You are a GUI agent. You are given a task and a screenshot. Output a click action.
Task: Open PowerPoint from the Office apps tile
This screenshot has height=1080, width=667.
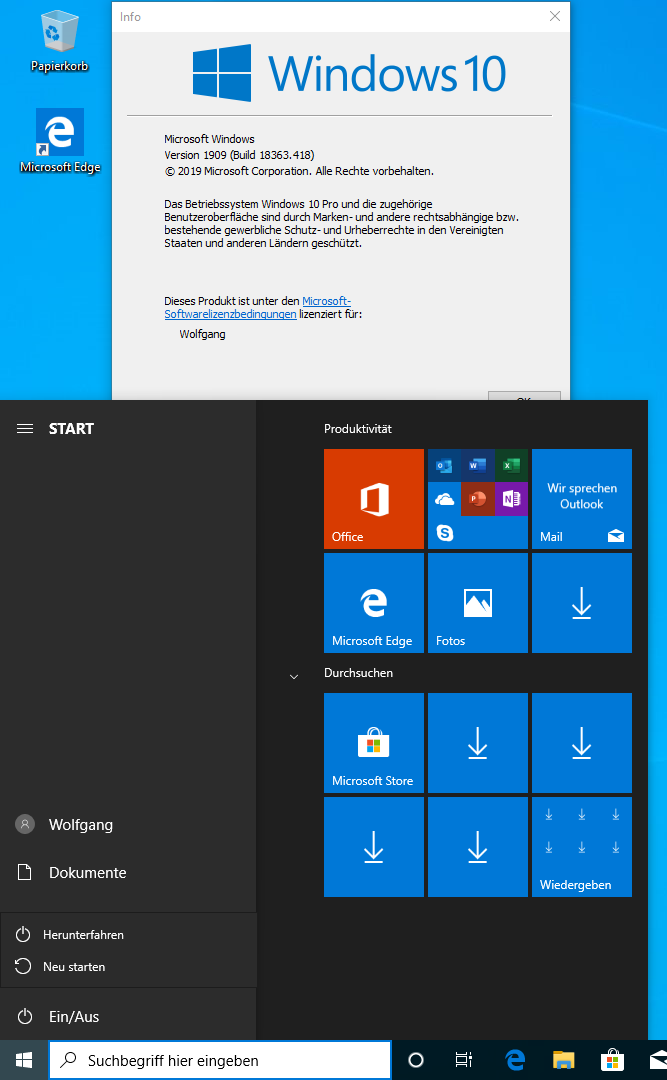(x=478, y=499)
